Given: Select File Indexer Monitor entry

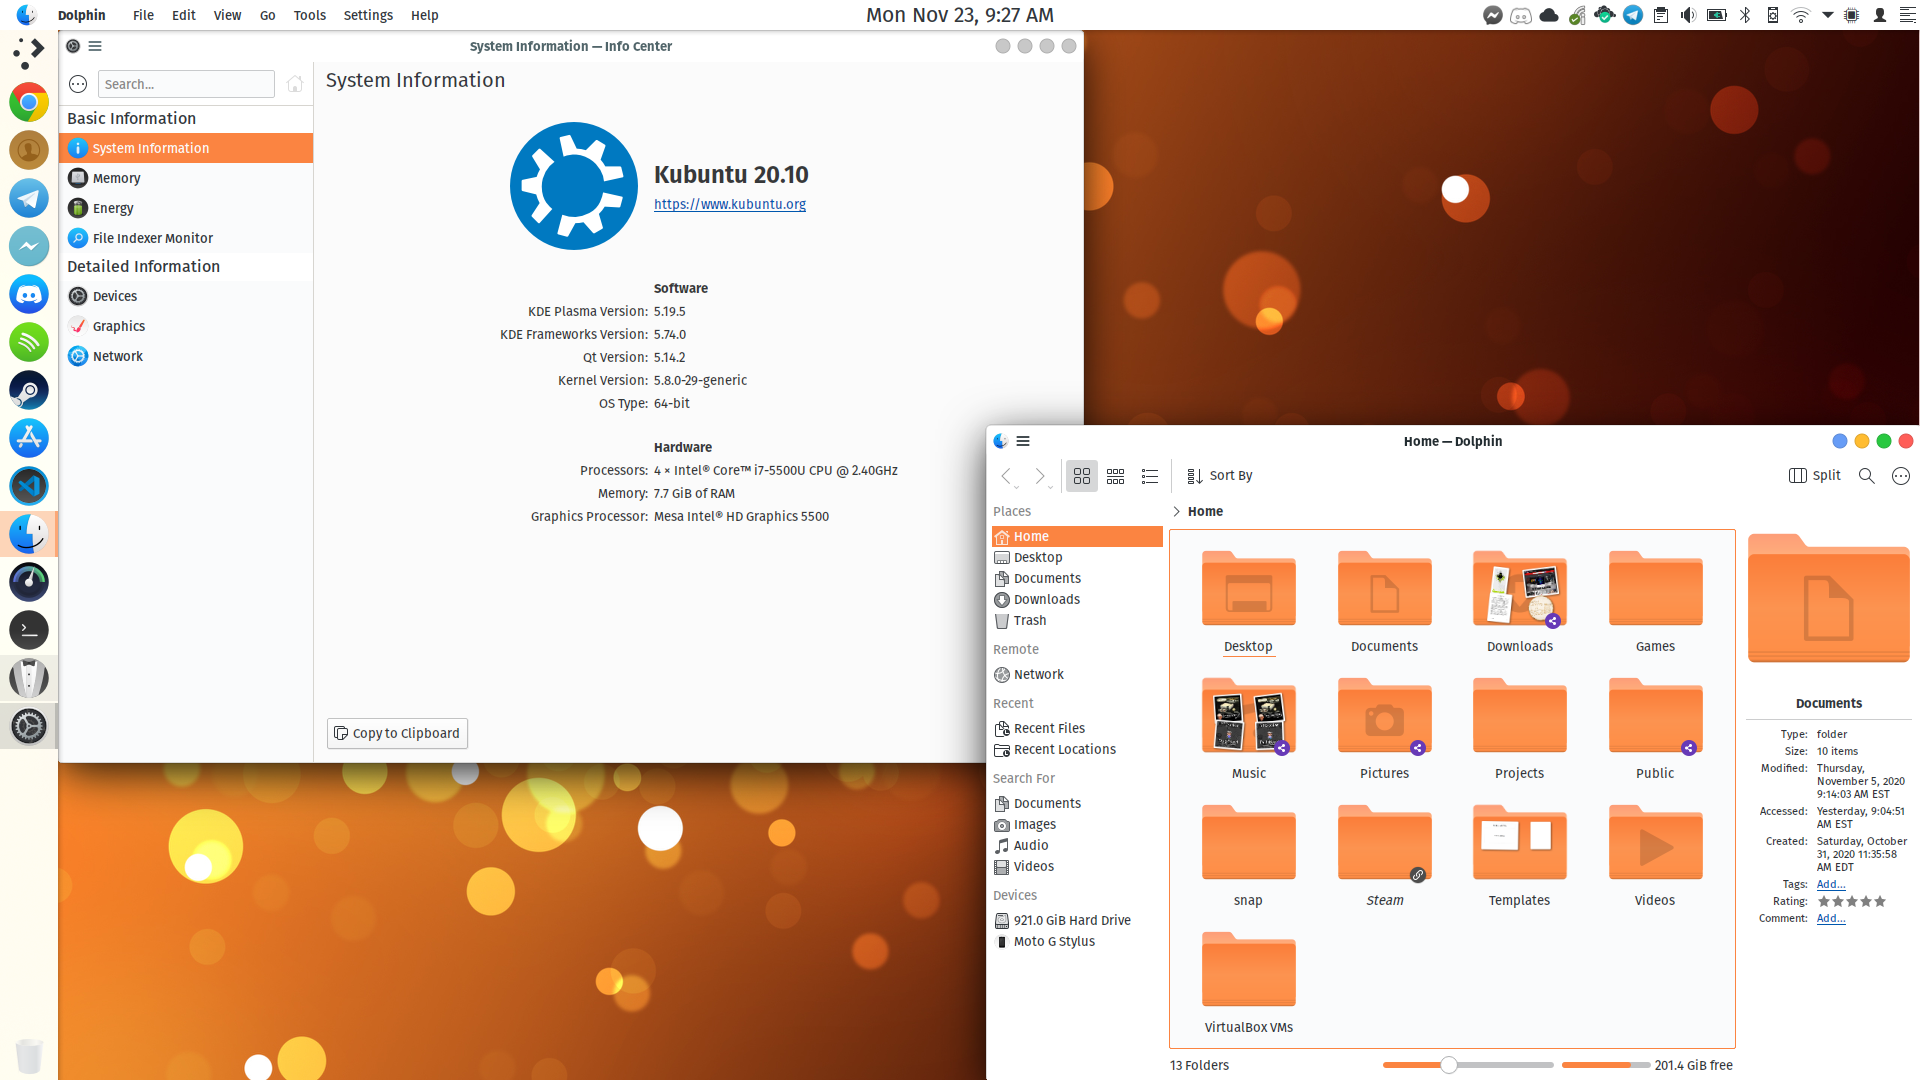Looking at the screenshot, I should pos(186,238).
